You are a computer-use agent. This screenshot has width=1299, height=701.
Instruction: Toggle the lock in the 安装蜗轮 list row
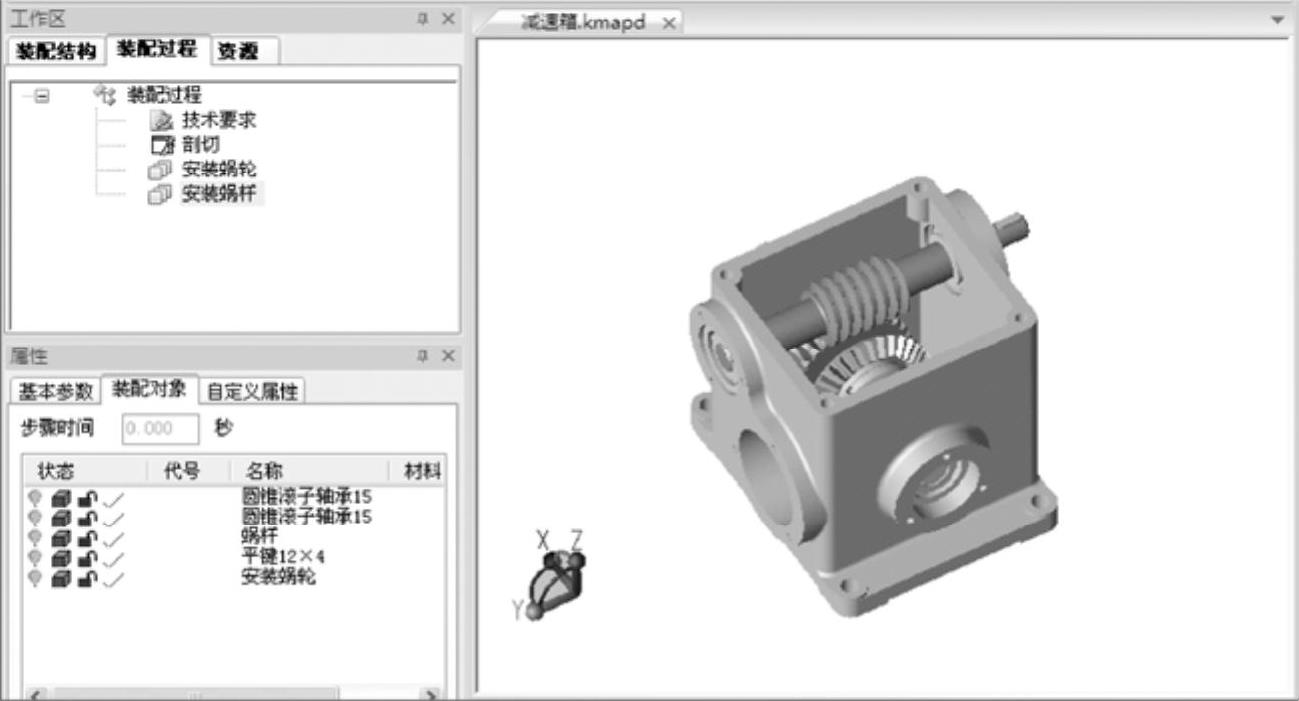[88, 577]
